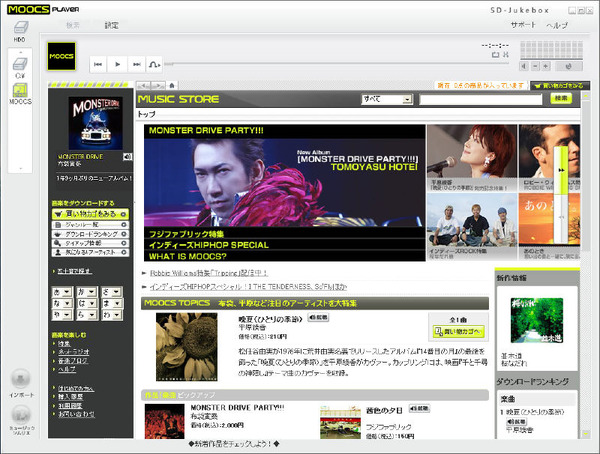Image resolution: width=600 pixels, height=454 pixels.
Task: Preview ranking song with 試聴 button
Action: pyautogui.click(x=517, y=421)
